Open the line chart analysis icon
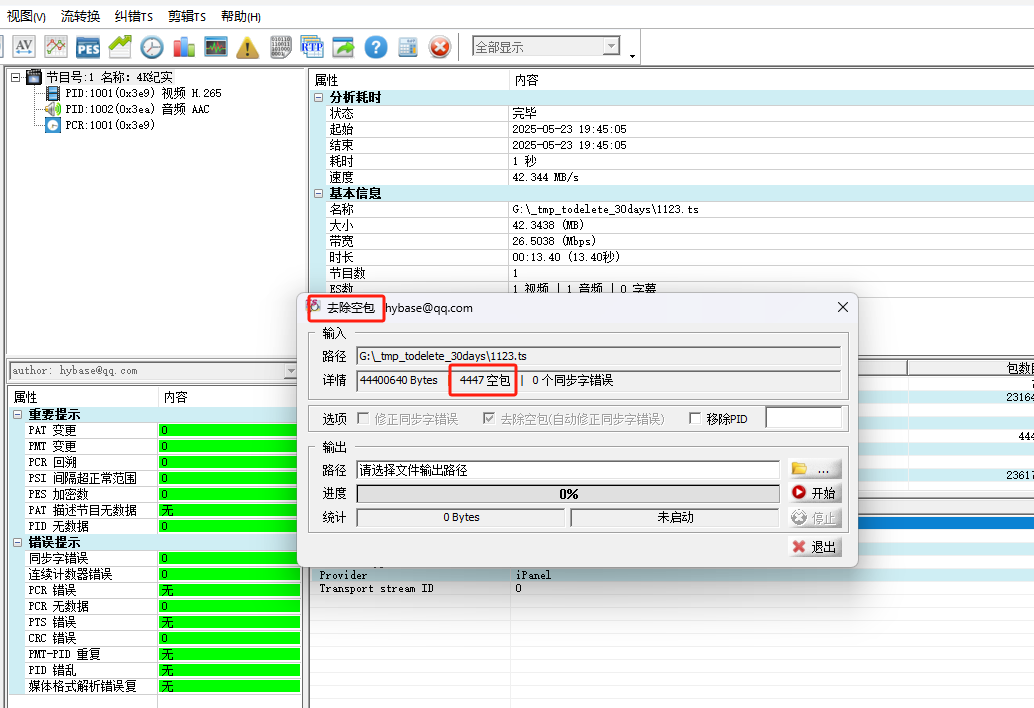The width and height of the screenshot is (1034, 708). pos(55,47)
